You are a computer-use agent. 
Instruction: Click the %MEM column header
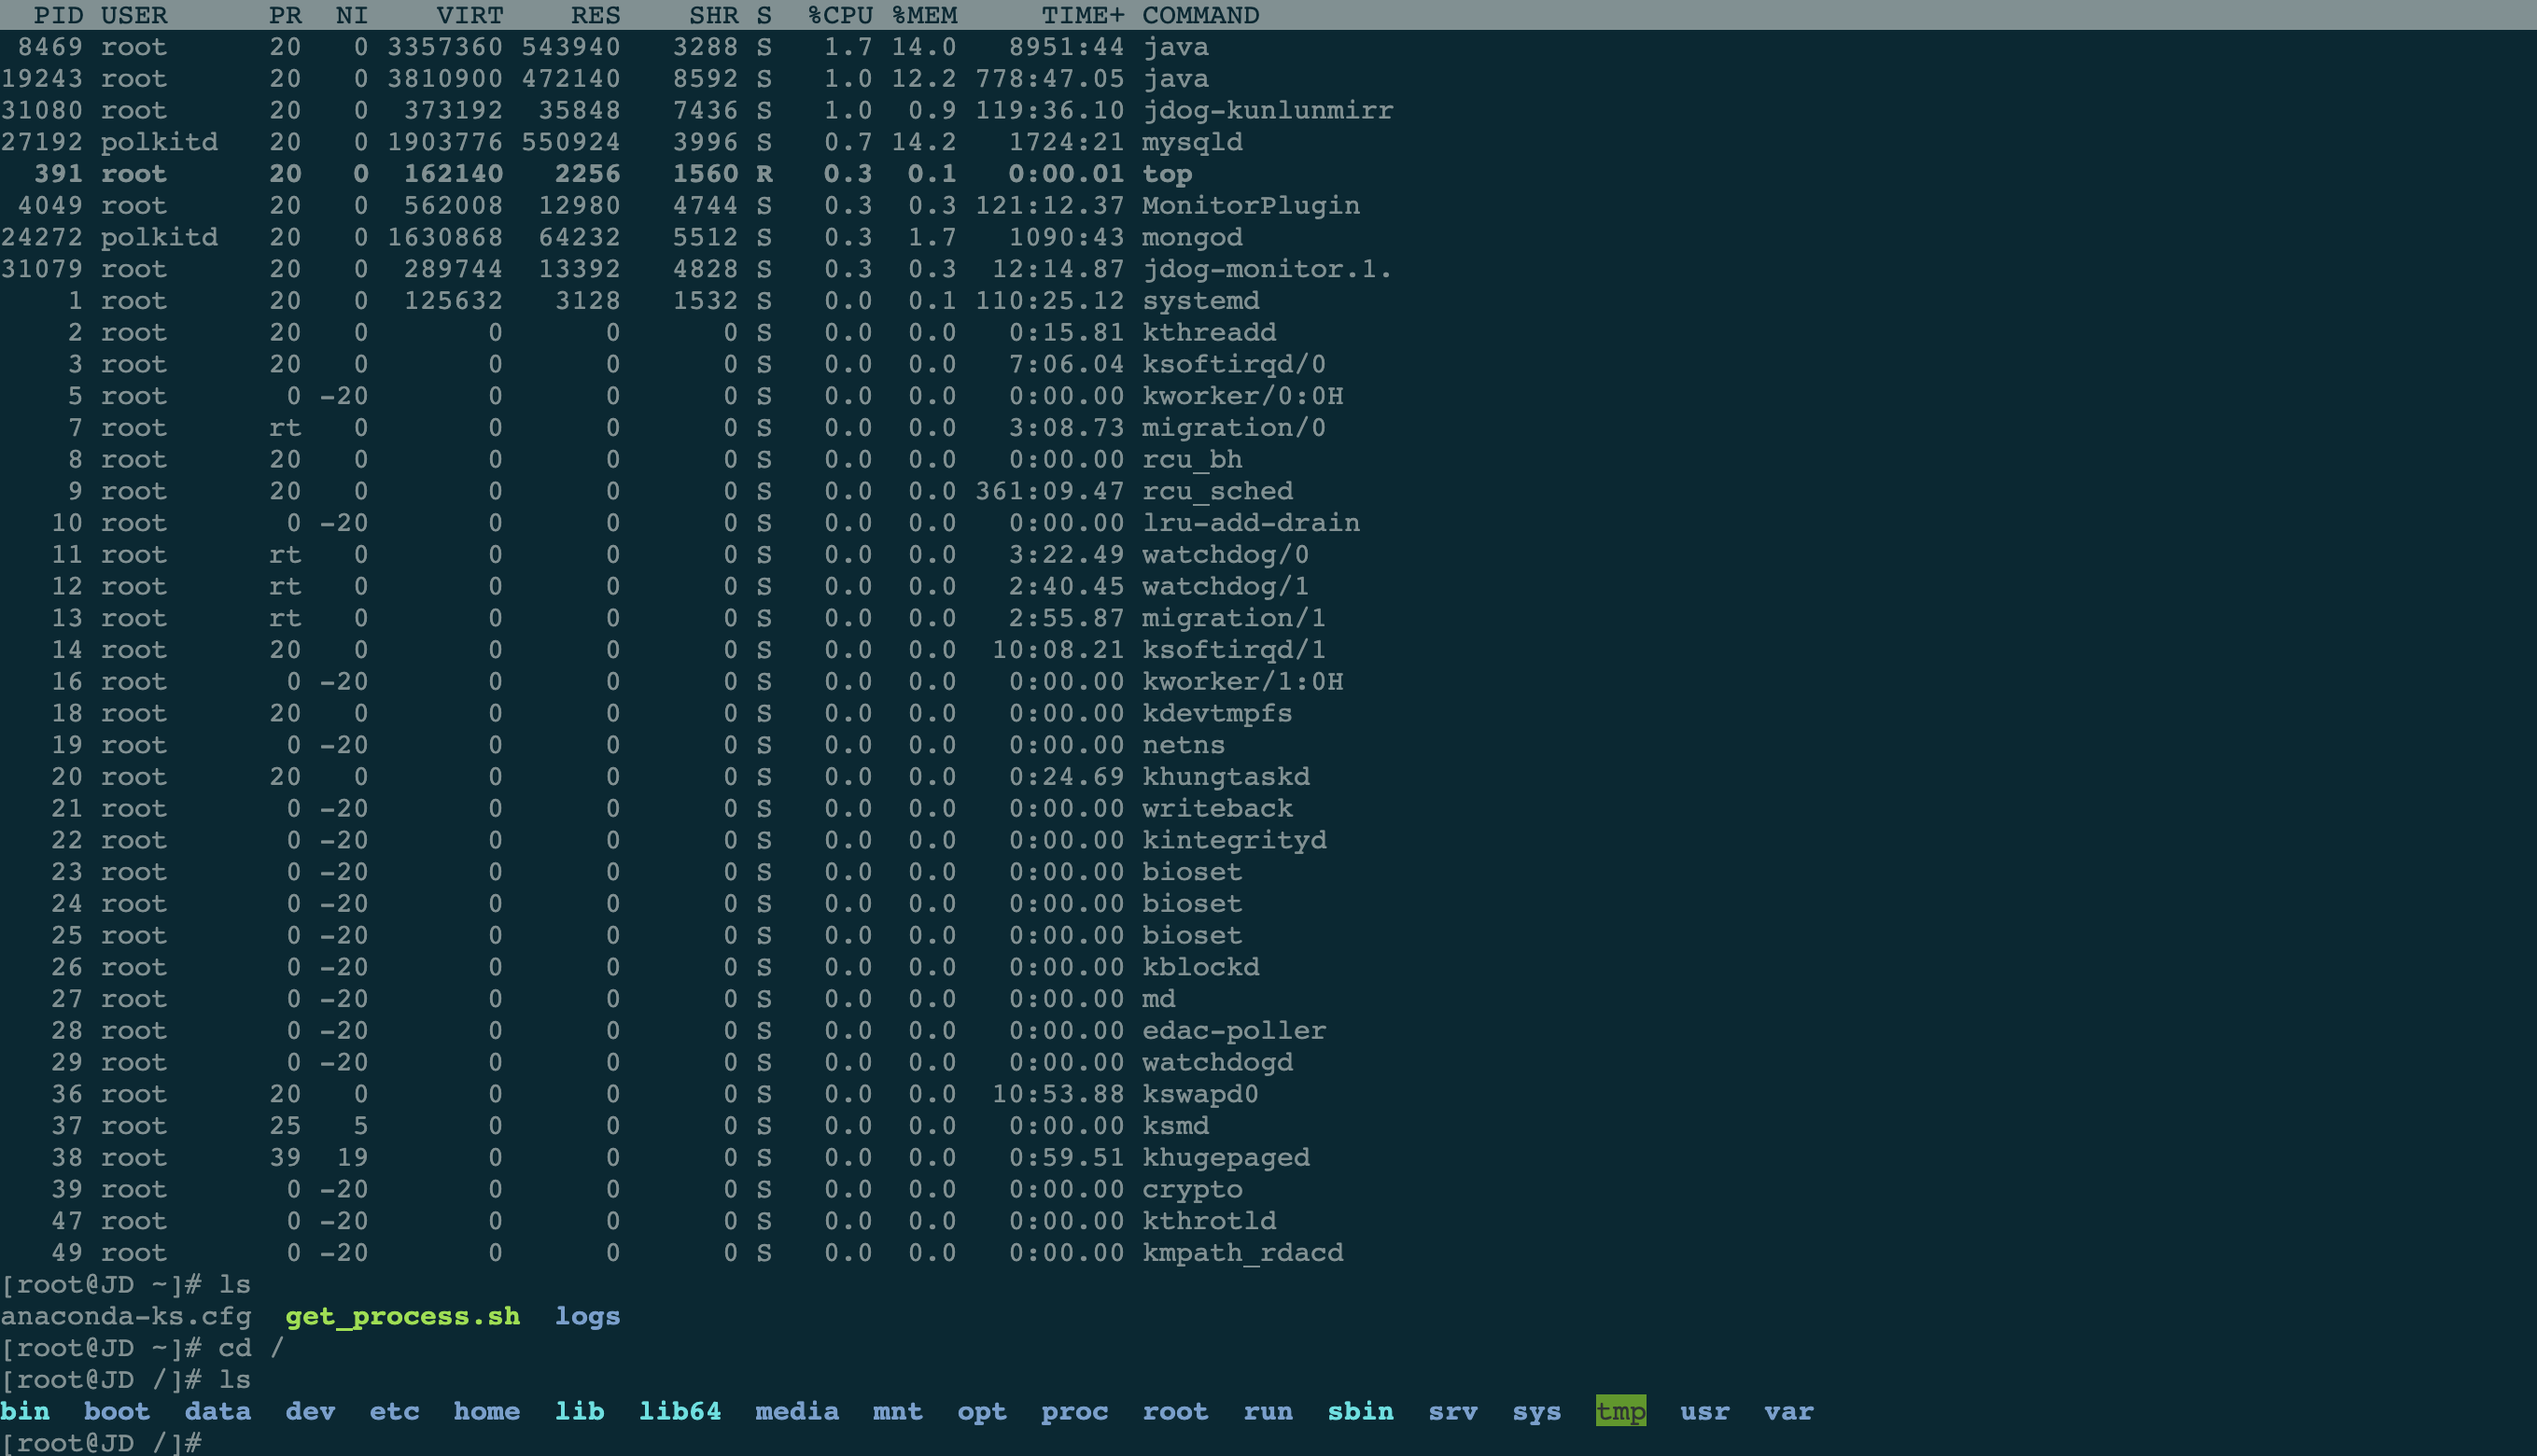point(924,15)
